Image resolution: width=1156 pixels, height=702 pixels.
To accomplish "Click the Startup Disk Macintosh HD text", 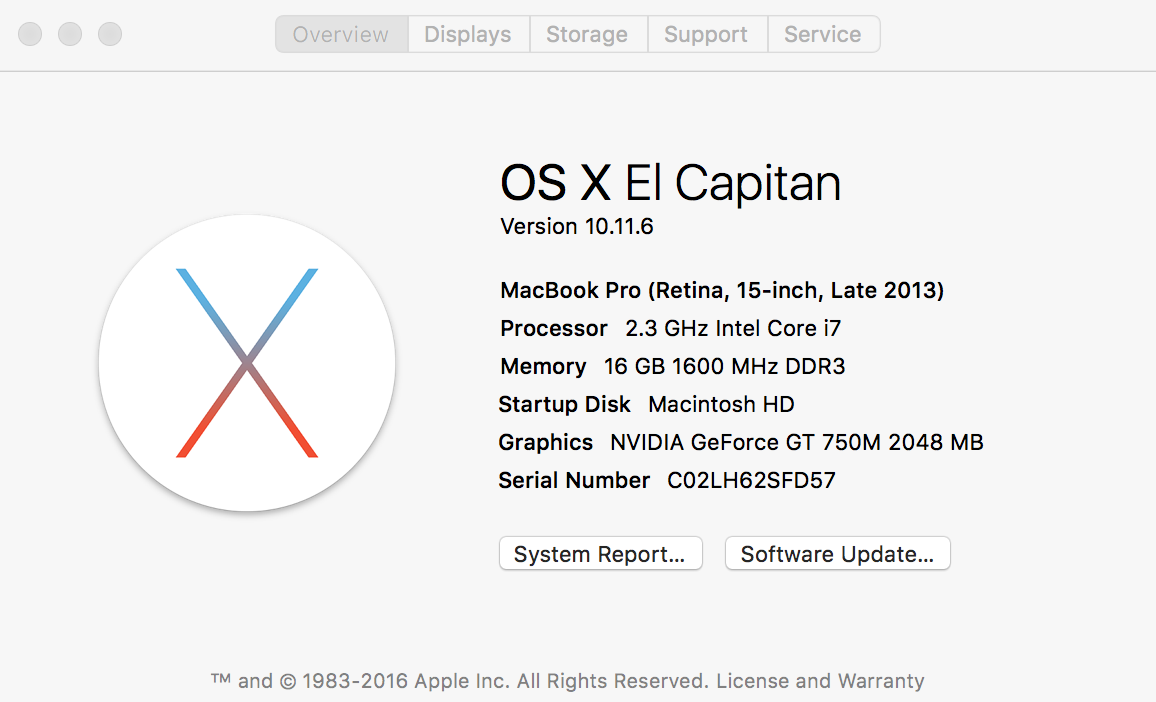I will pos(646,404).
